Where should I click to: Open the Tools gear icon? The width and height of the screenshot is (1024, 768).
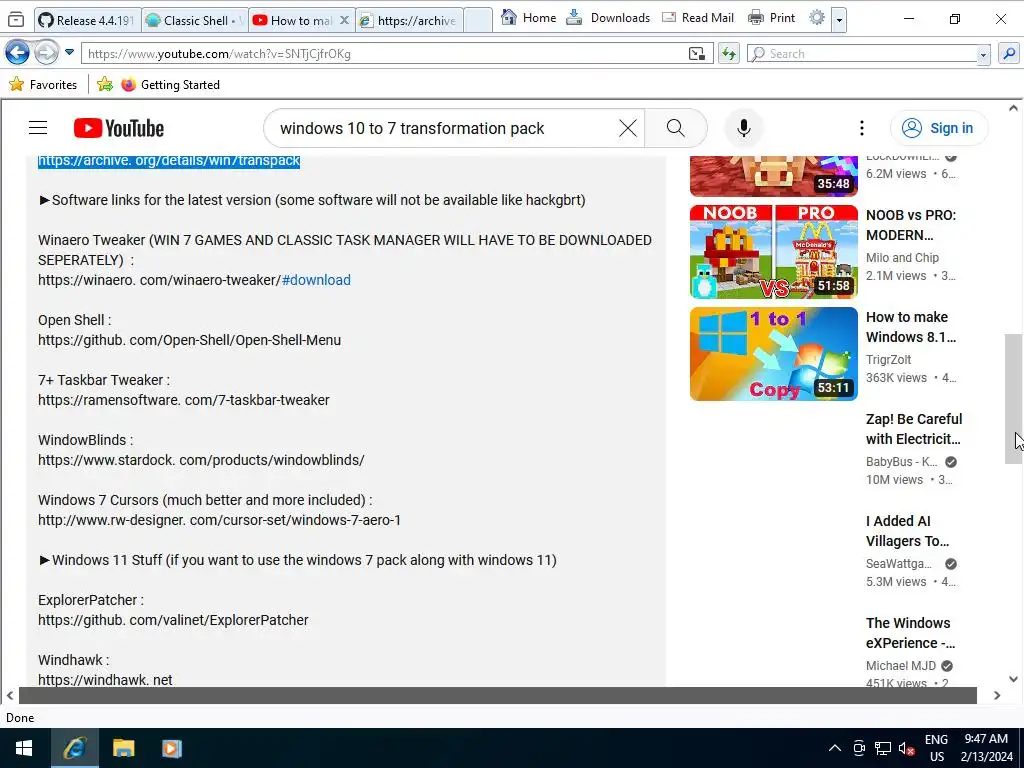[x=816, y=18]
